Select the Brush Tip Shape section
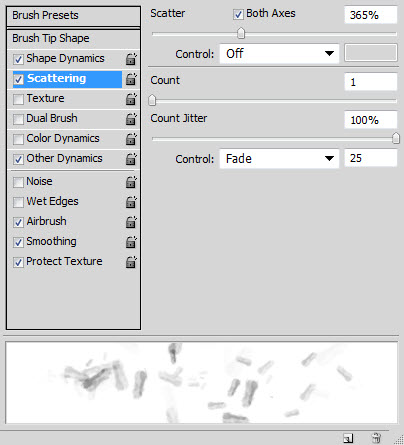 [x=73, y=39]
